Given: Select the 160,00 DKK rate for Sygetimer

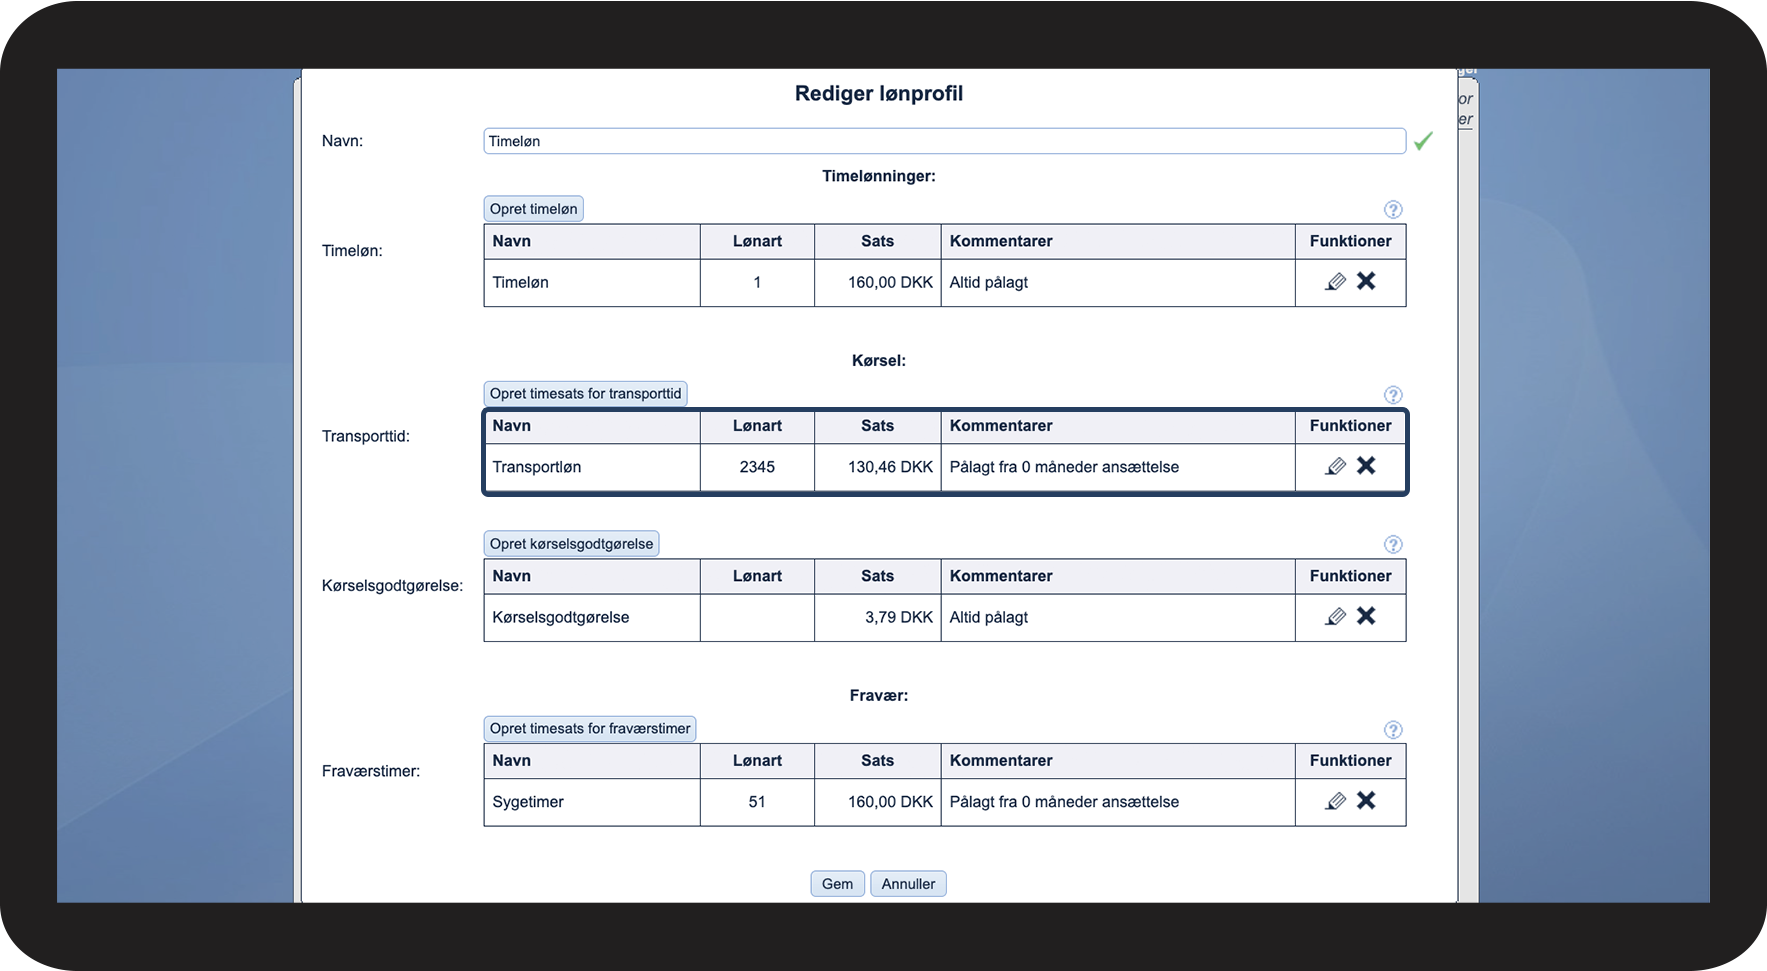Looking at the screenshot, I should pos(890,802).
